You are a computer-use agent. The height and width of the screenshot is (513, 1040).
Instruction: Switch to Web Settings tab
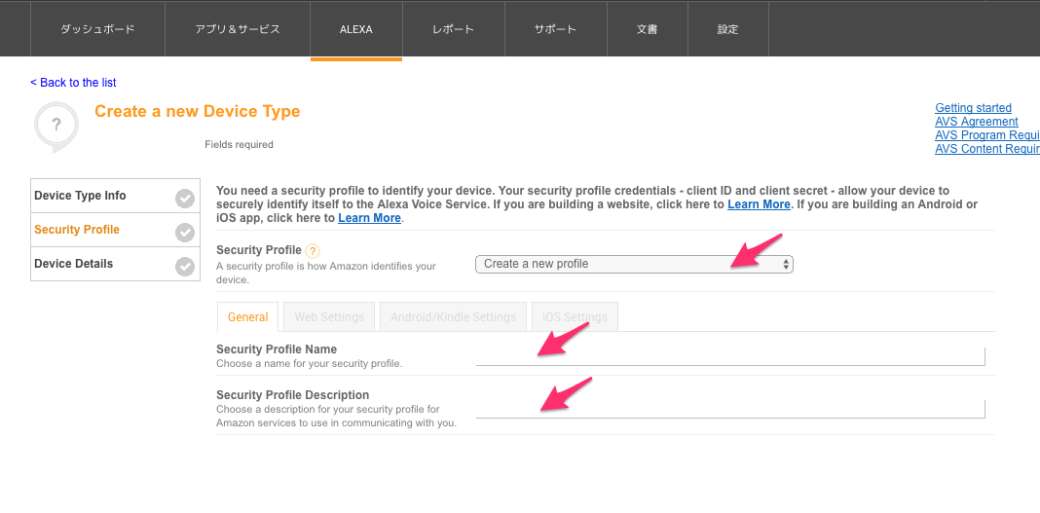pos(329,317)
